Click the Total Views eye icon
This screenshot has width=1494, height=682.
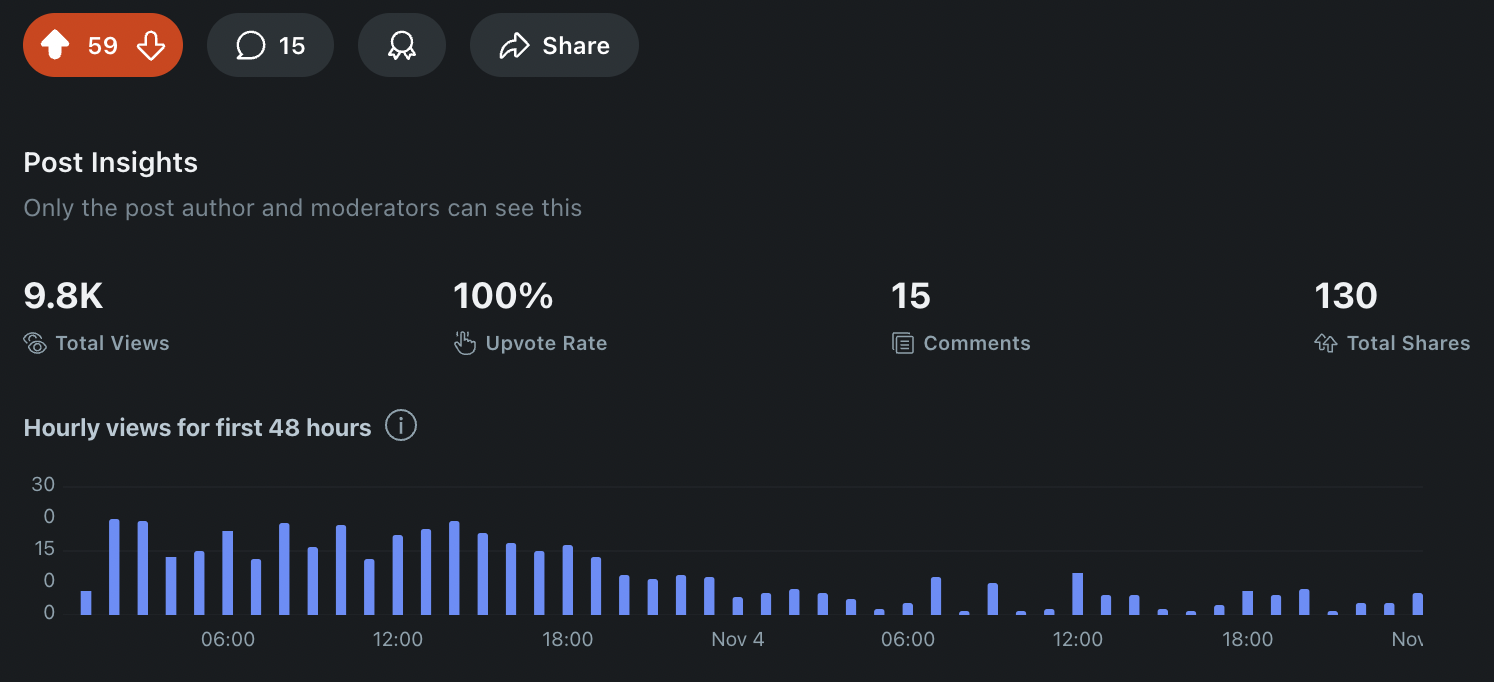(35, 344)
